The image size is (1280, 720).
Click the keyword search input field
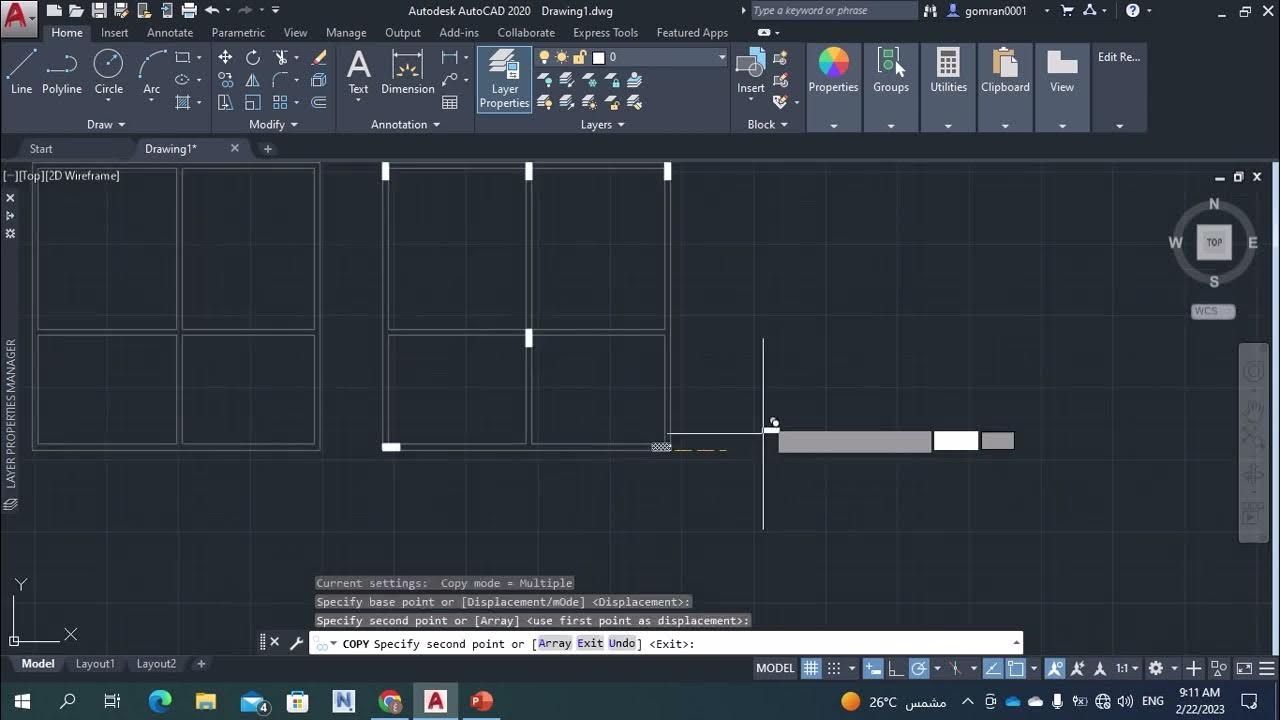click(x=833, y=10)
